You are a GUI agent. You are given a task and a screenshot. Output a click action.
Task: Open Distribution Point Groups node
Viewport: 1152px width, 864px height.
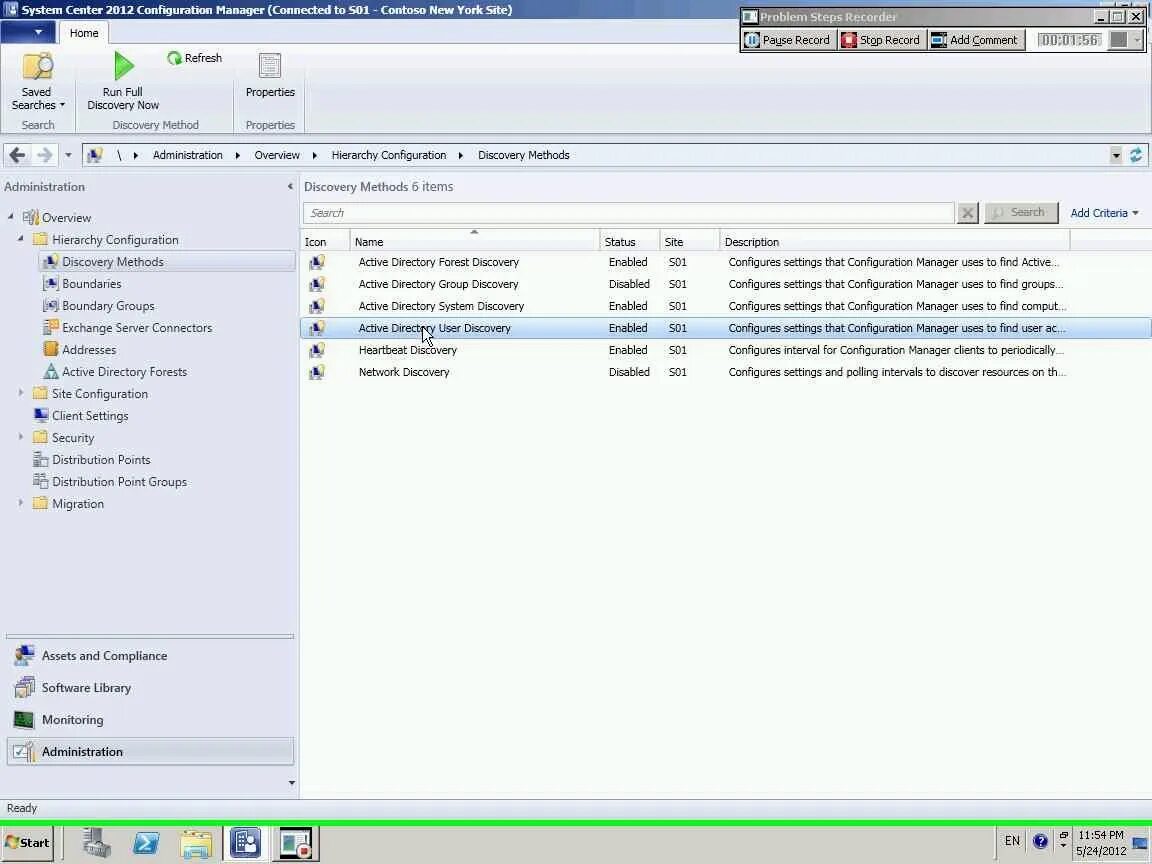pyautogui.click(x=119, y=482)
